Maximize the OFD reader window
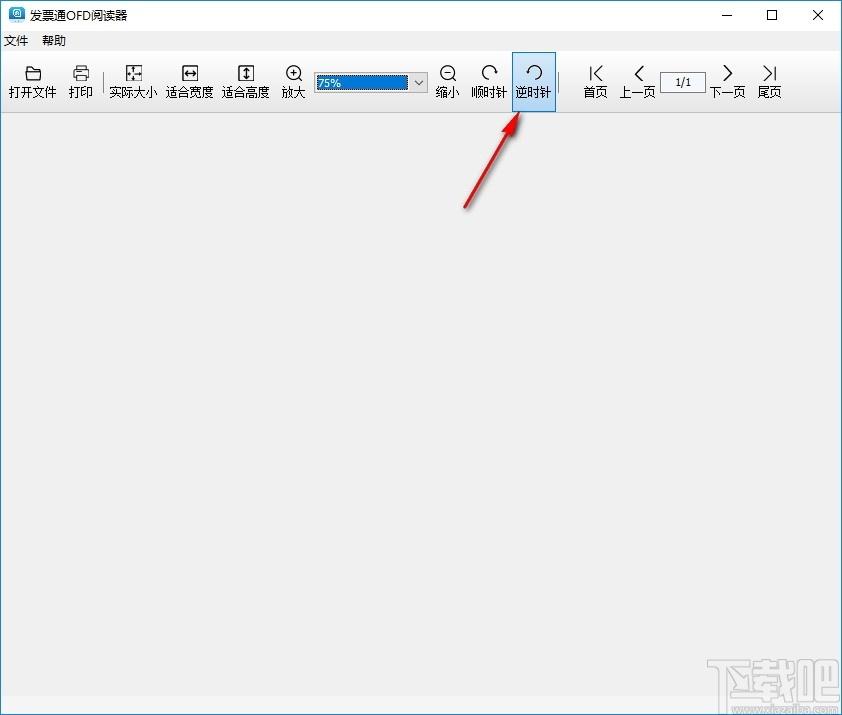 (772, 15)
